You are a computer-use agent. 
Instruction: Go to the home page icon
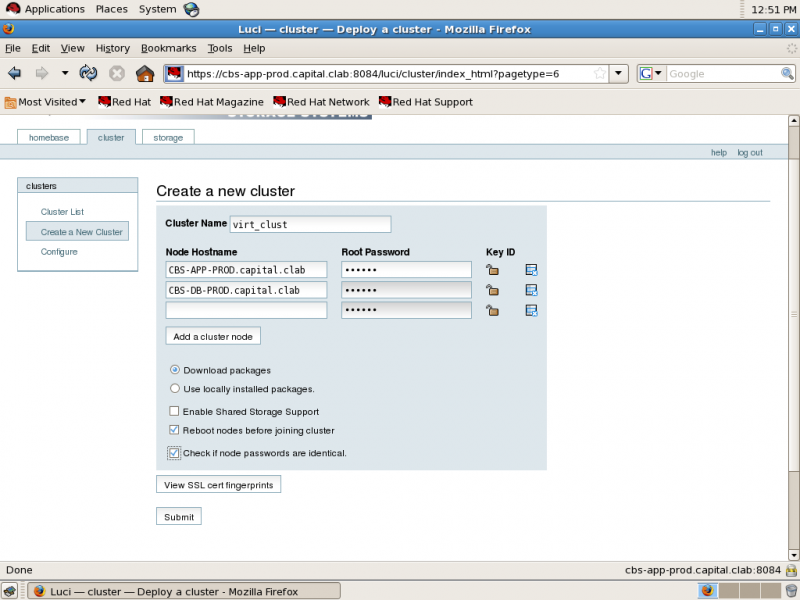pyautogui.click(x=145, y=73)
